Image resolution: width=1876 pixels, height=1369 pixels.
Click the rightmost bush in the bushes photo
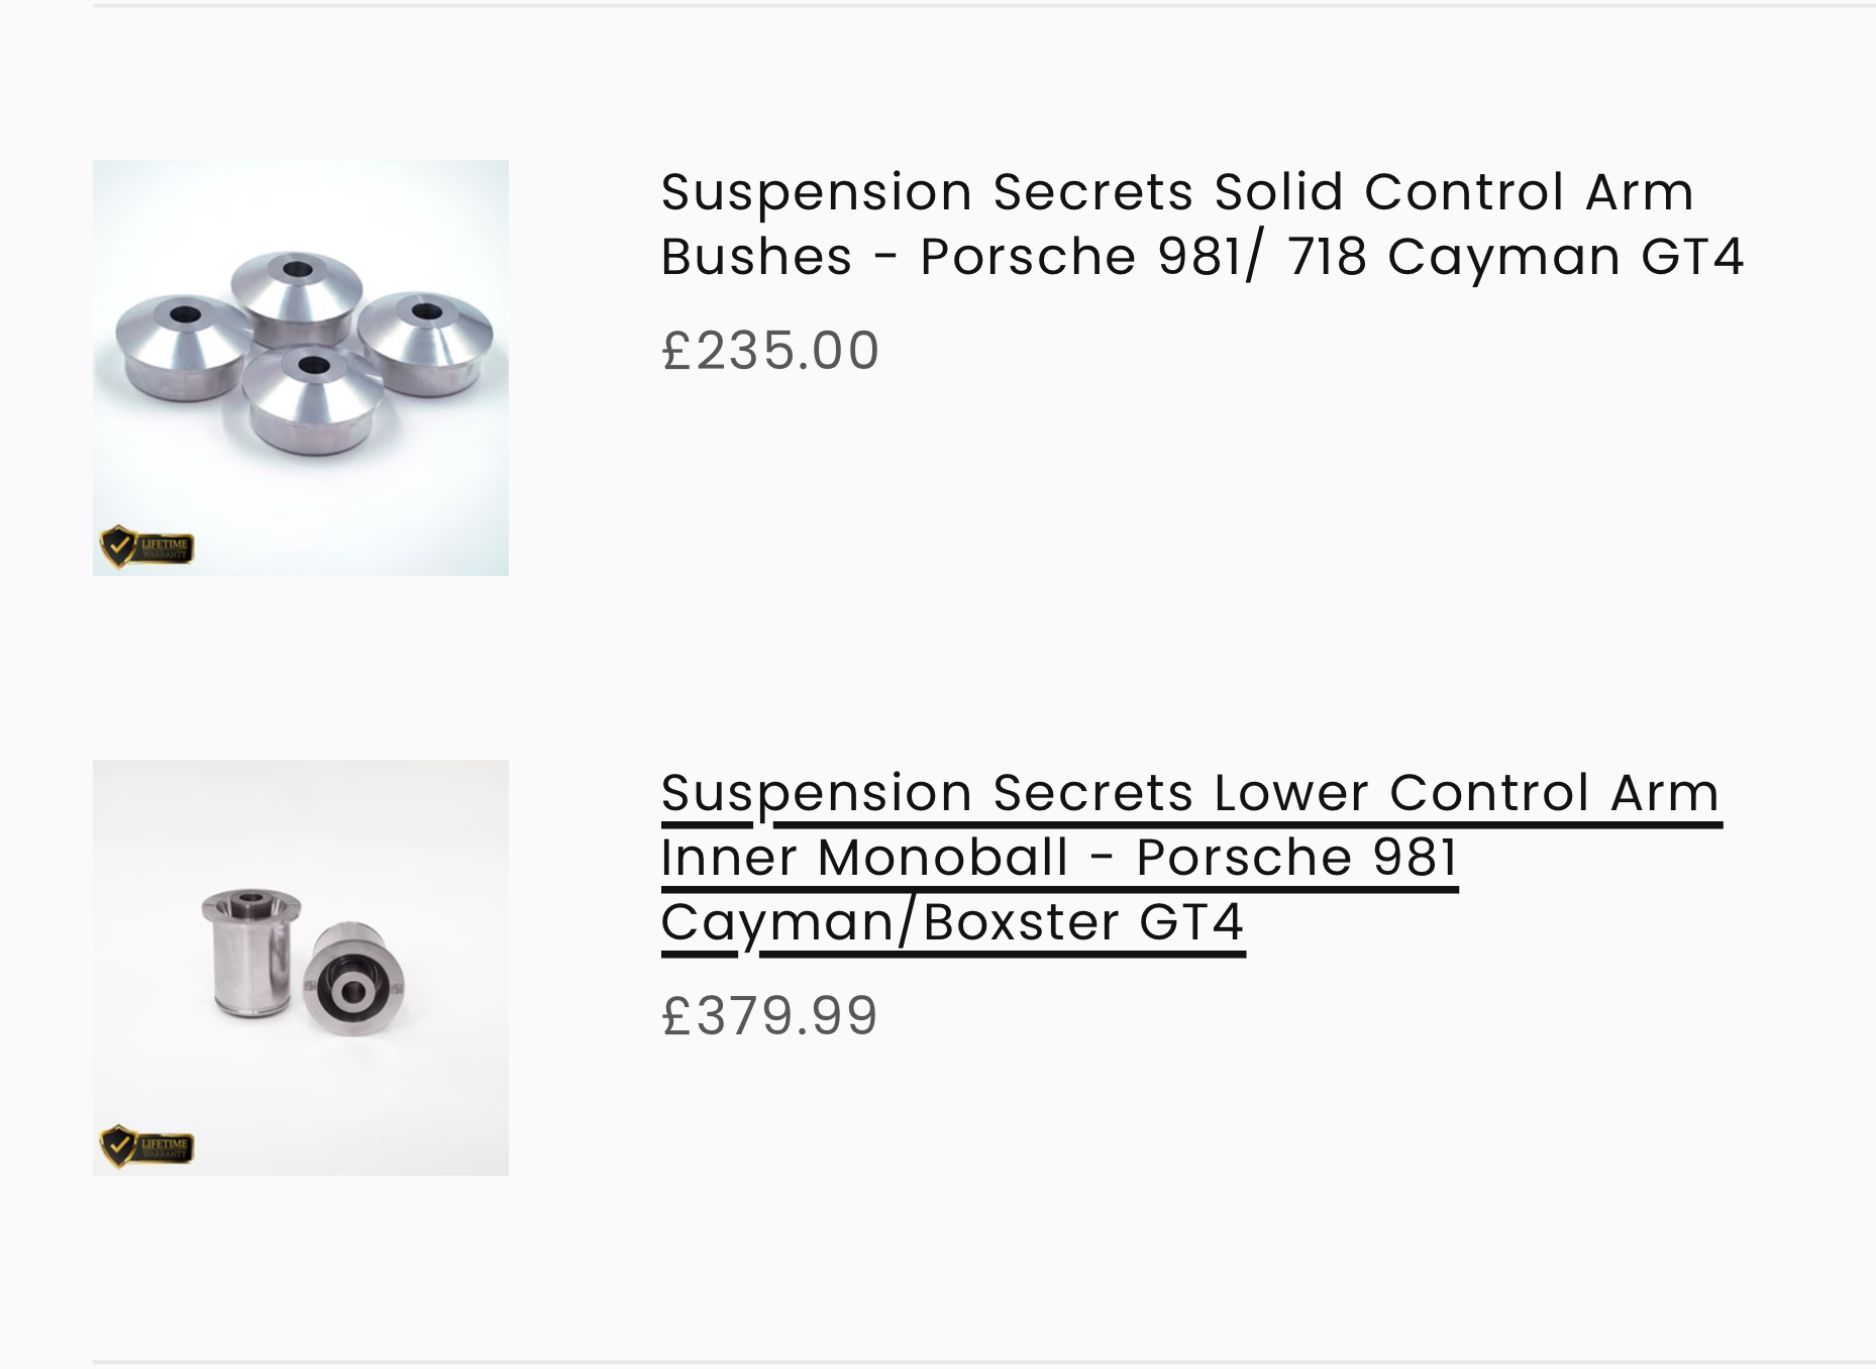tap(423, 340)
